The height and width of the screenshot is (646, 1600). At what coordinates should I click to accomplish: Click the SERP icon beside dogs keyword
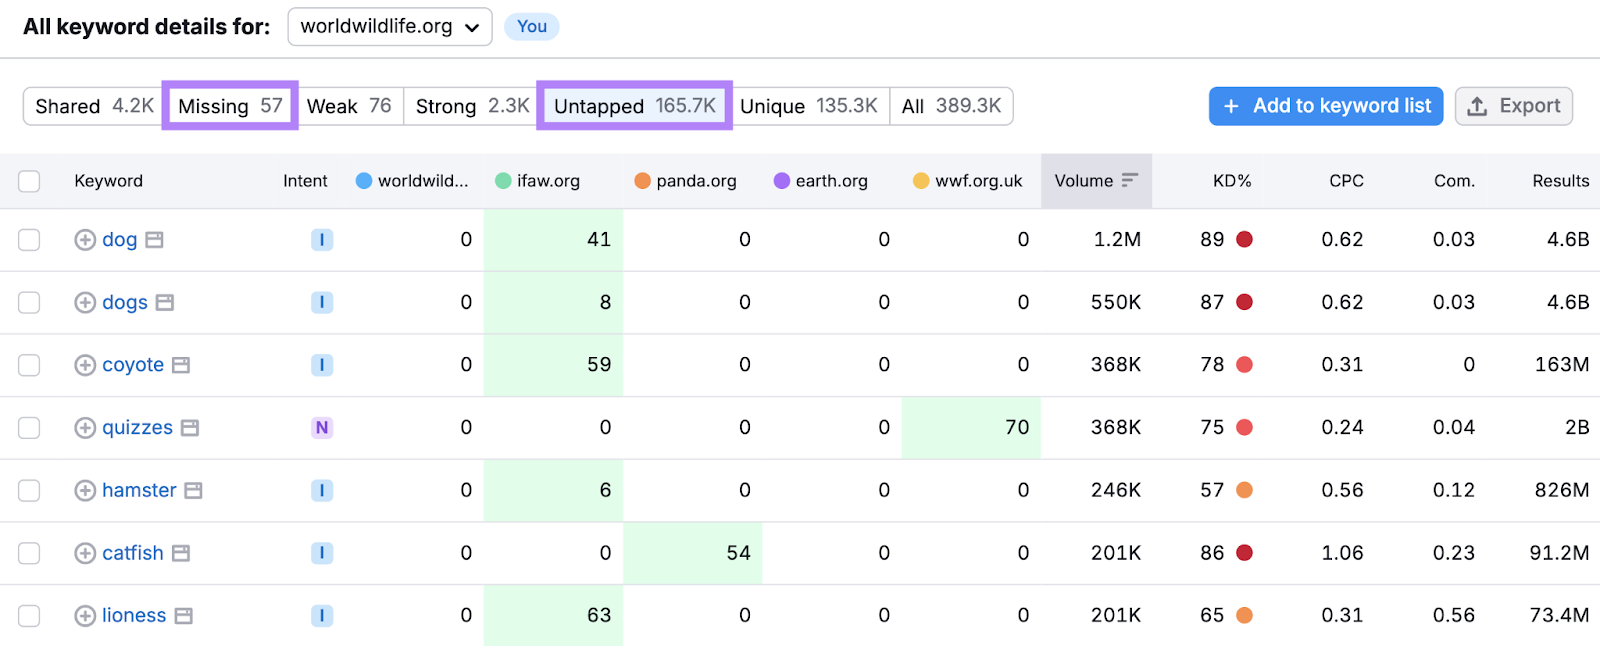(165, 303)
